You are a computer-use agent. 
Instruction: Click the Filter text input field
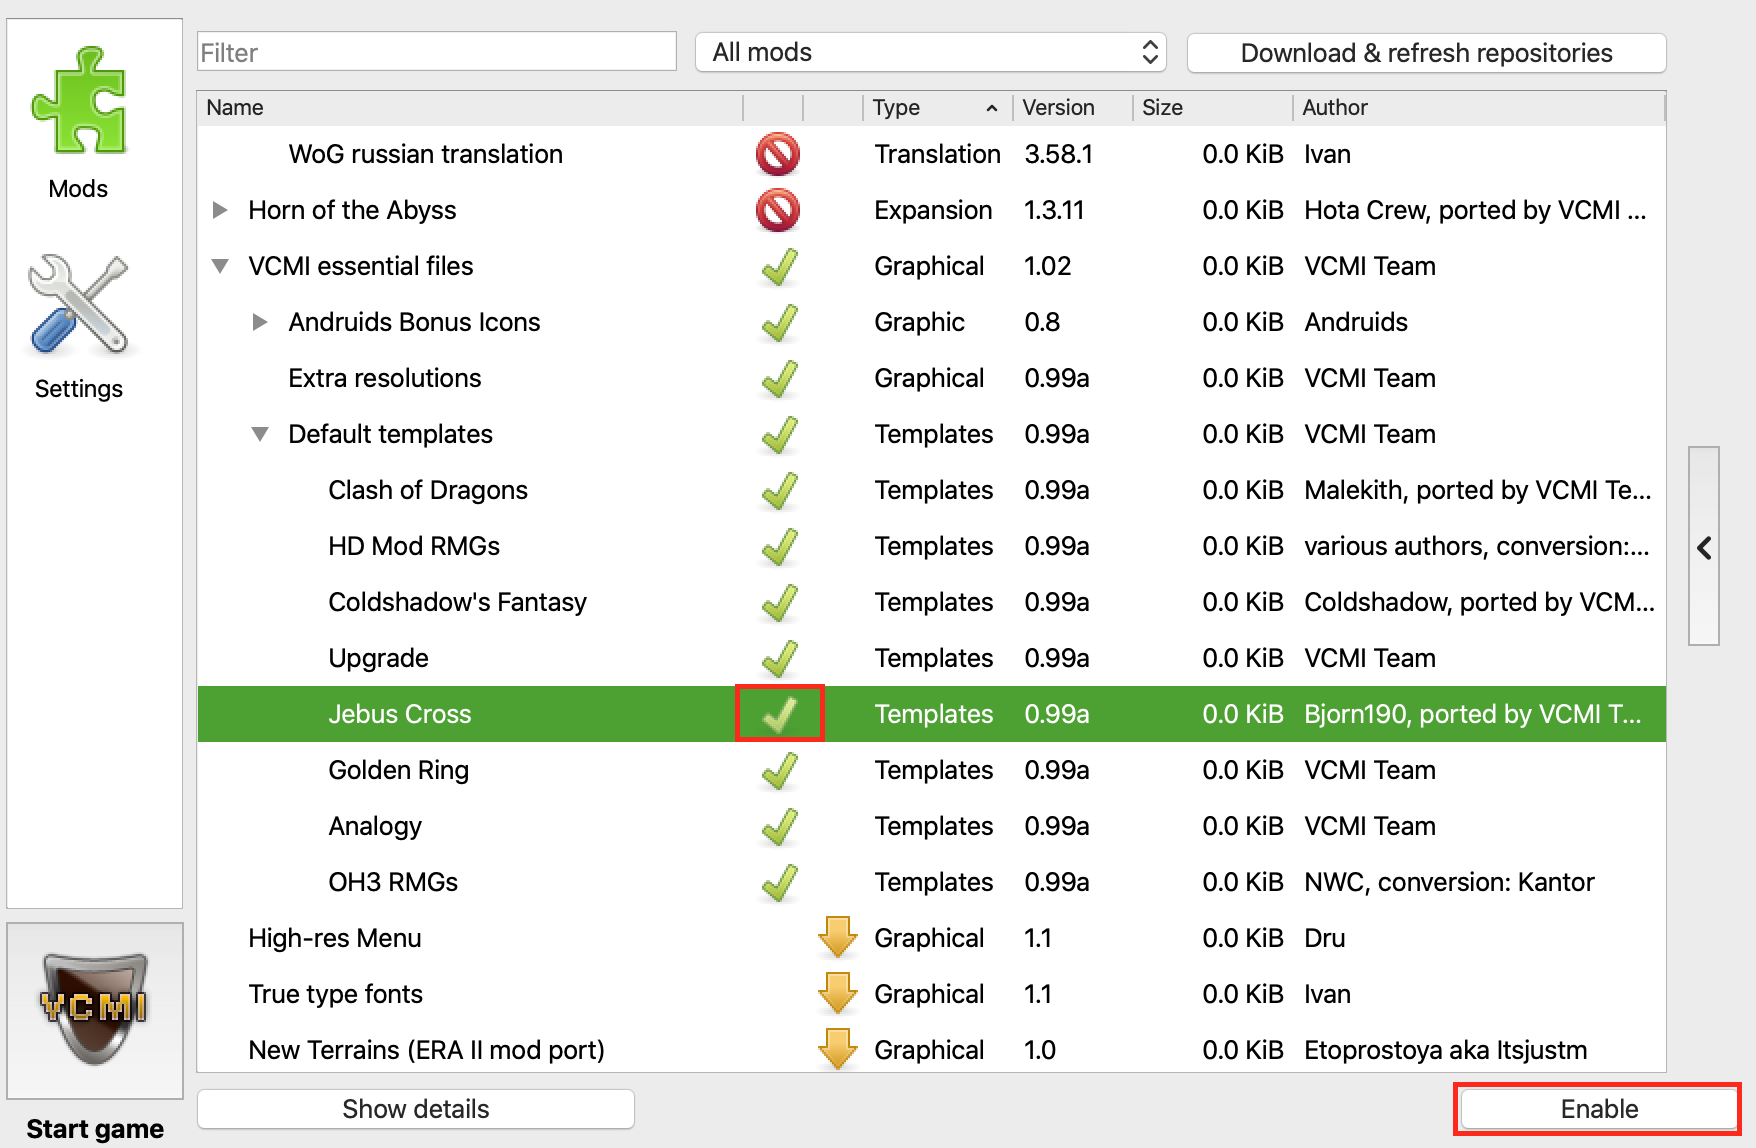[436, 53]
